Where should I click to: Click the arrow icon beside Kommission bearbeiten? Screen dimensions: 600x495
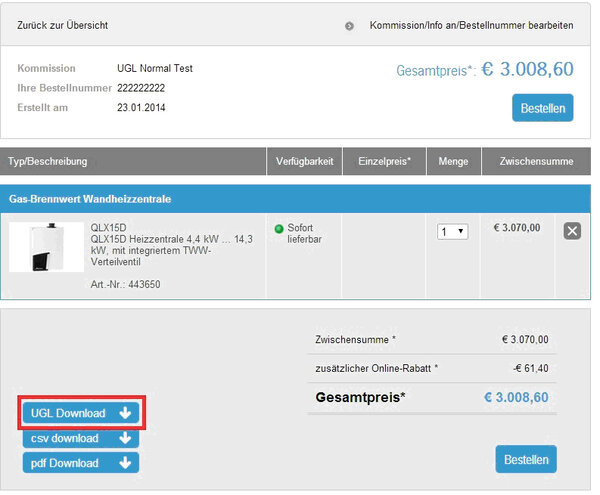(349, 25)
